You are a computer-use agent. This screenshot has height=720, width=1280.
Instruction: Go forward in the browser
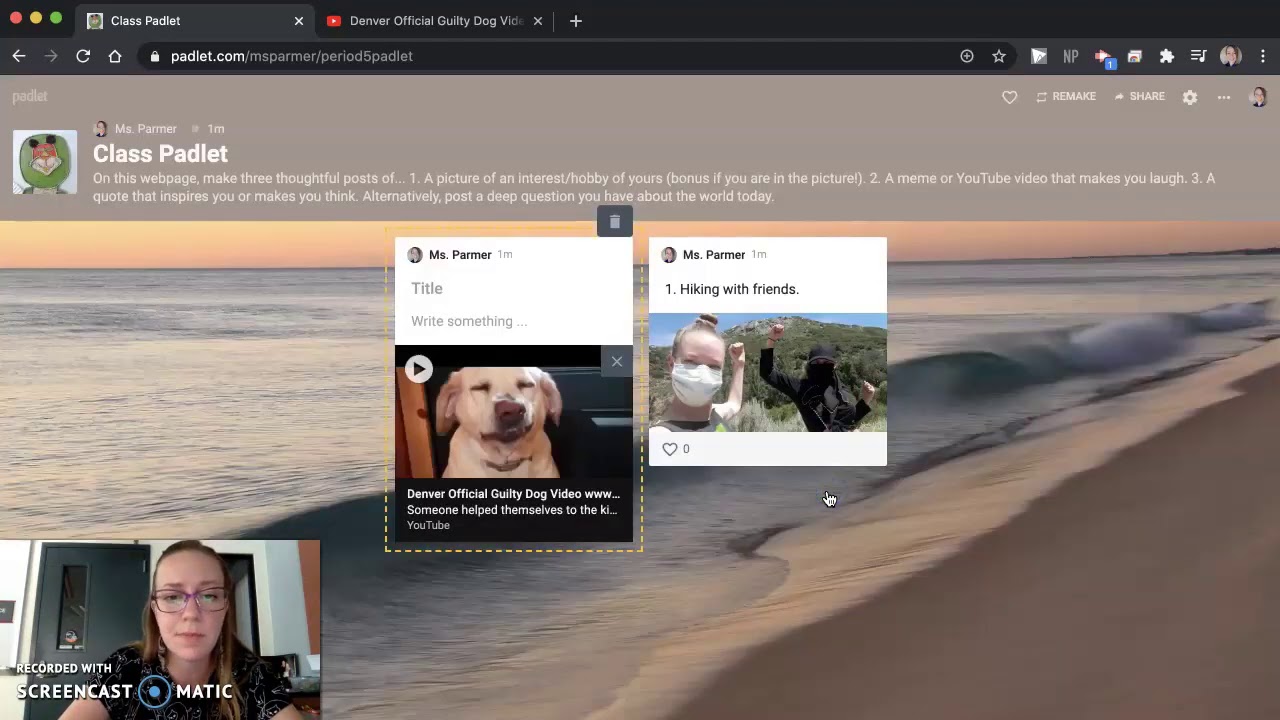click(x=51, y=57)
